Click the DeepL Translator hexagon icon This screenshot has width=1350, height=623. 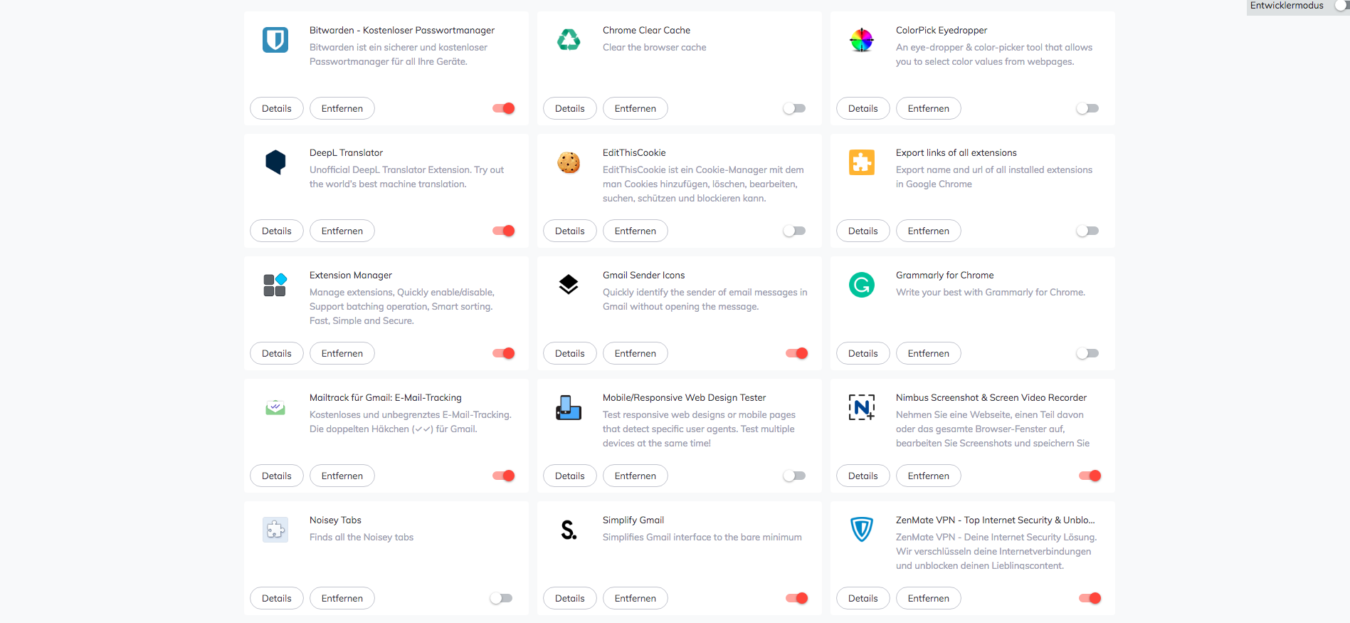275,162
